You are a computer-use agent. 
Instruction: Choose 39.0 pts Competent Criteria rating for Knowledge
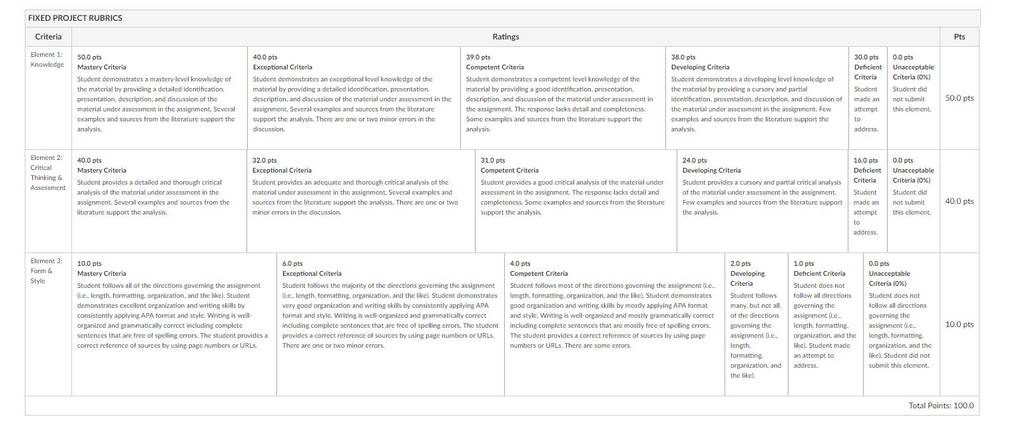[x=563, y=98]
